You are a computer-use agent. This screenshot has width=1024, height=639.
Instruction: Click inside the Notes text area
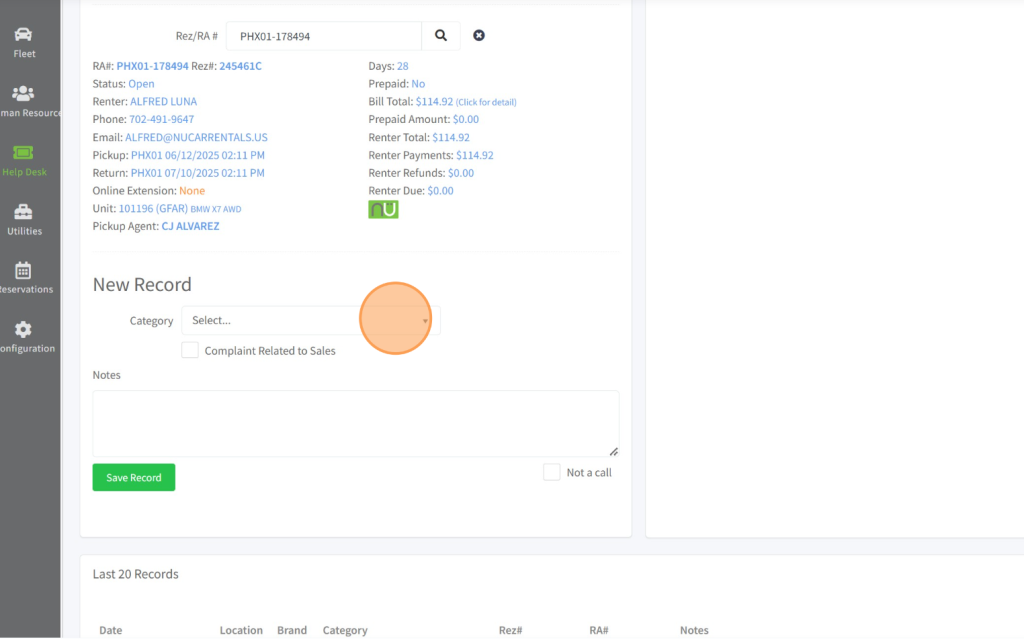(355, 423)
